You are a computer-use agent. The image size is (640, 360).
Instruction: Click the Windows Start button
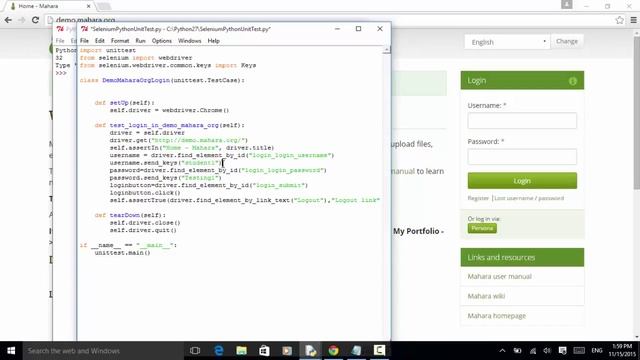[x=11, y=351]
